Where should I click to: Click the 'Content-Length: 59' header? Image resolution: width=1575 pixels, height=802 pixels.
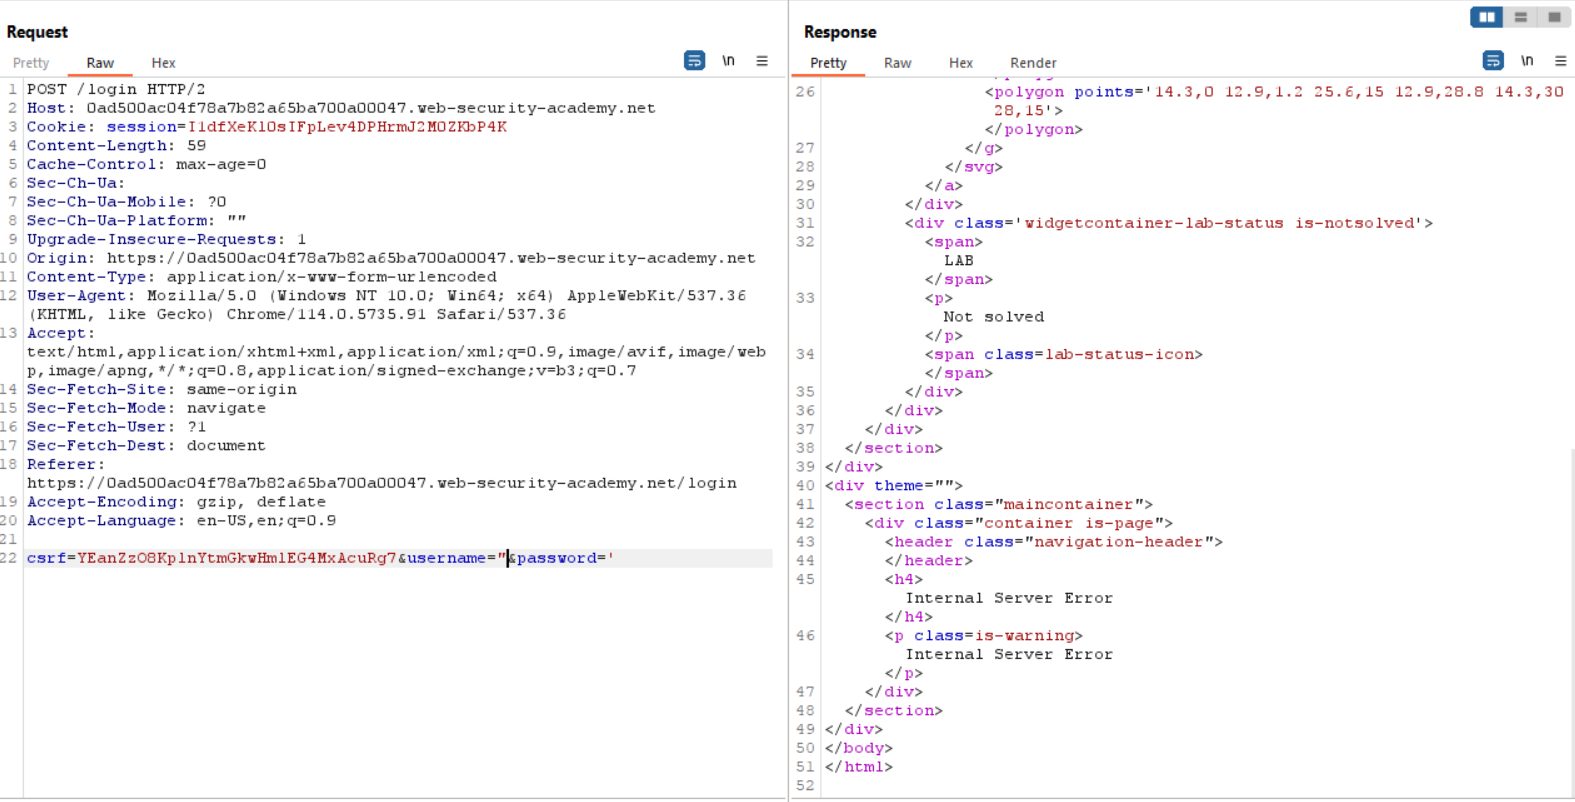pyautogui.click(x=116, y=146)
